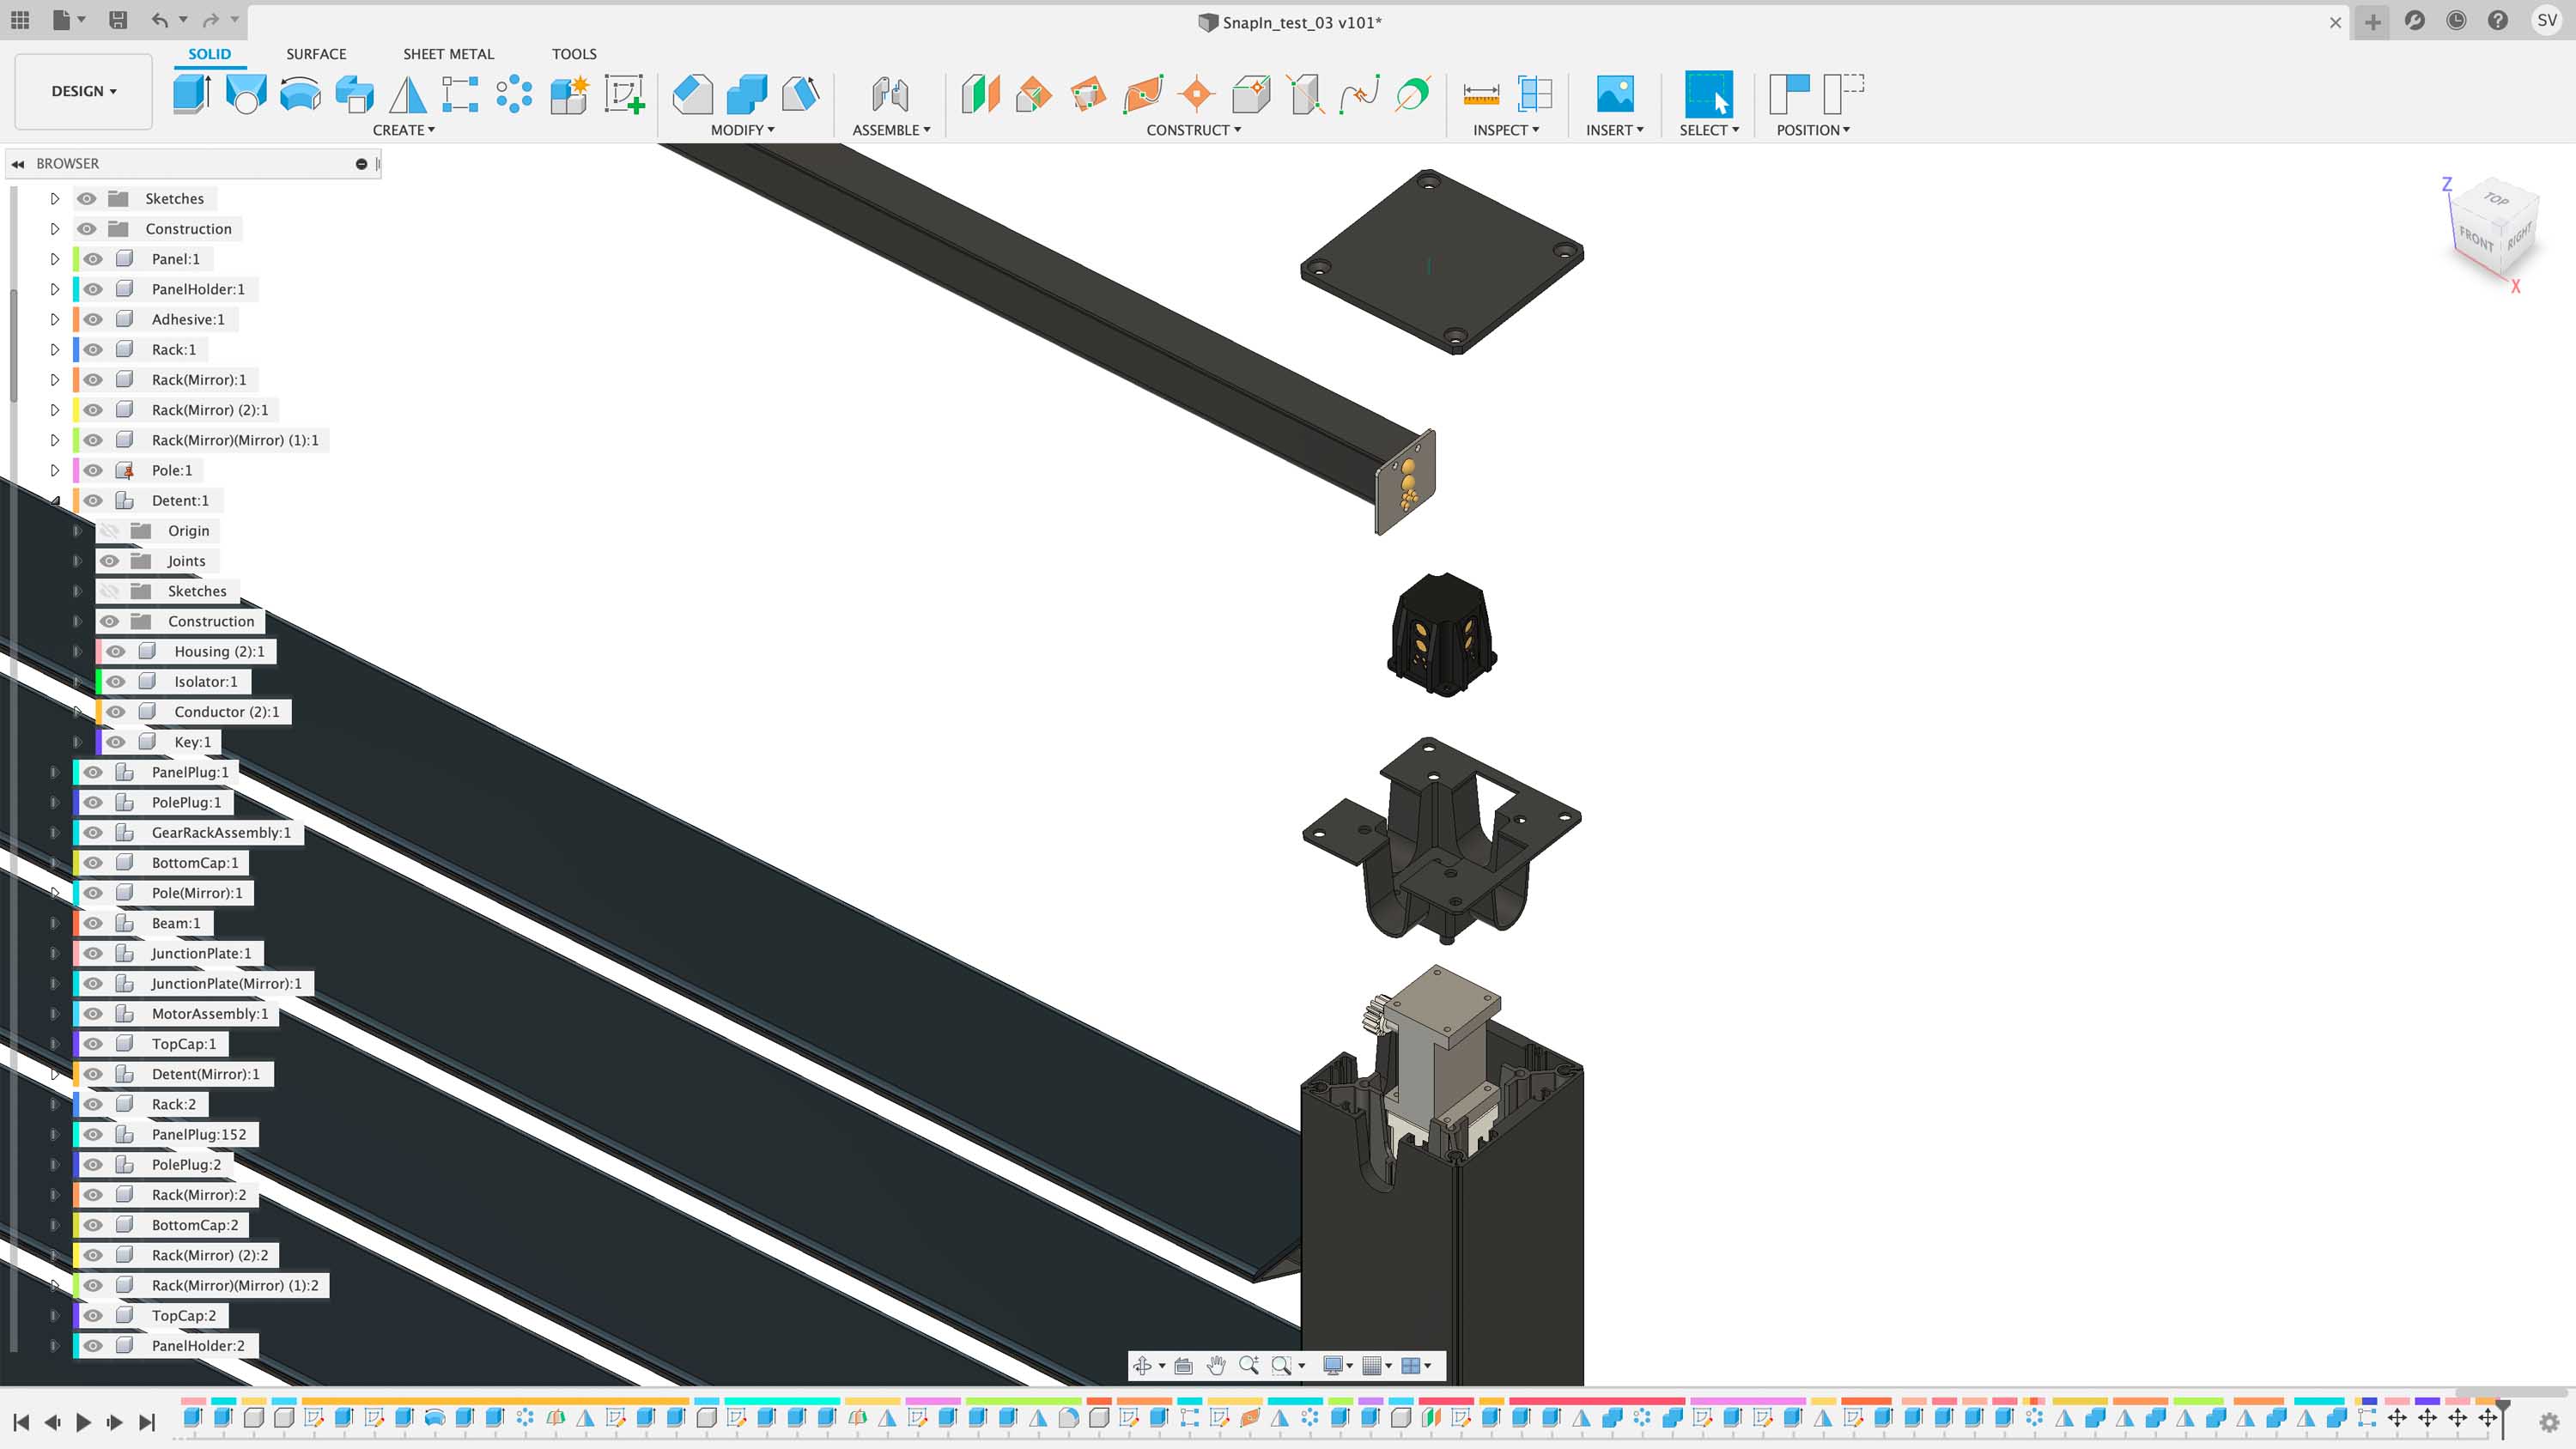
Task: Open the POSITION menu
Action: coord(1813,130)
